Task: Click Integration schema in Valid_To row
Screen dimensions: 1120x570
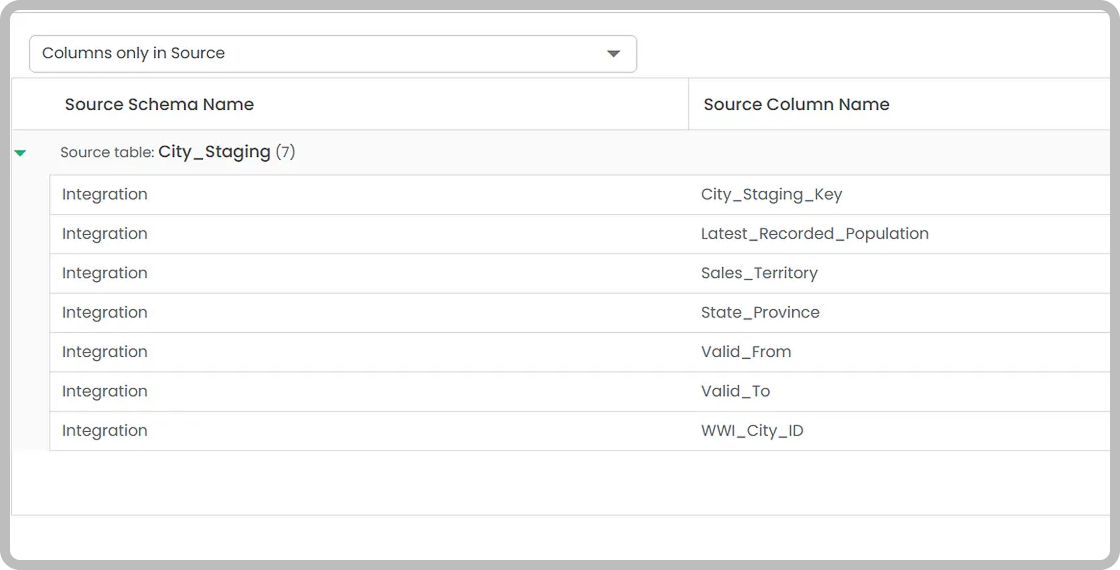Action: tap(104, 391)
